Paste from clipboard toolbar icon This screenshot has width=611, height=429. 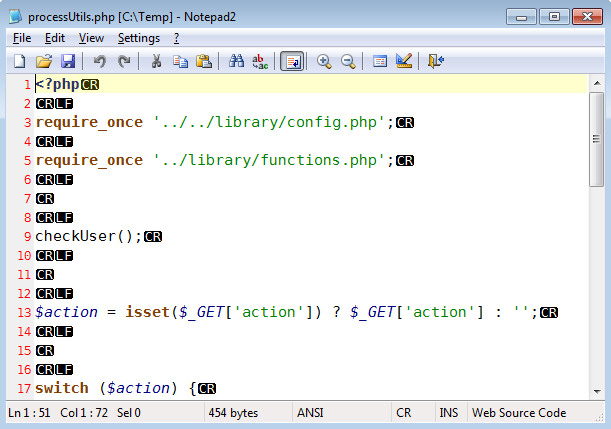204,61
